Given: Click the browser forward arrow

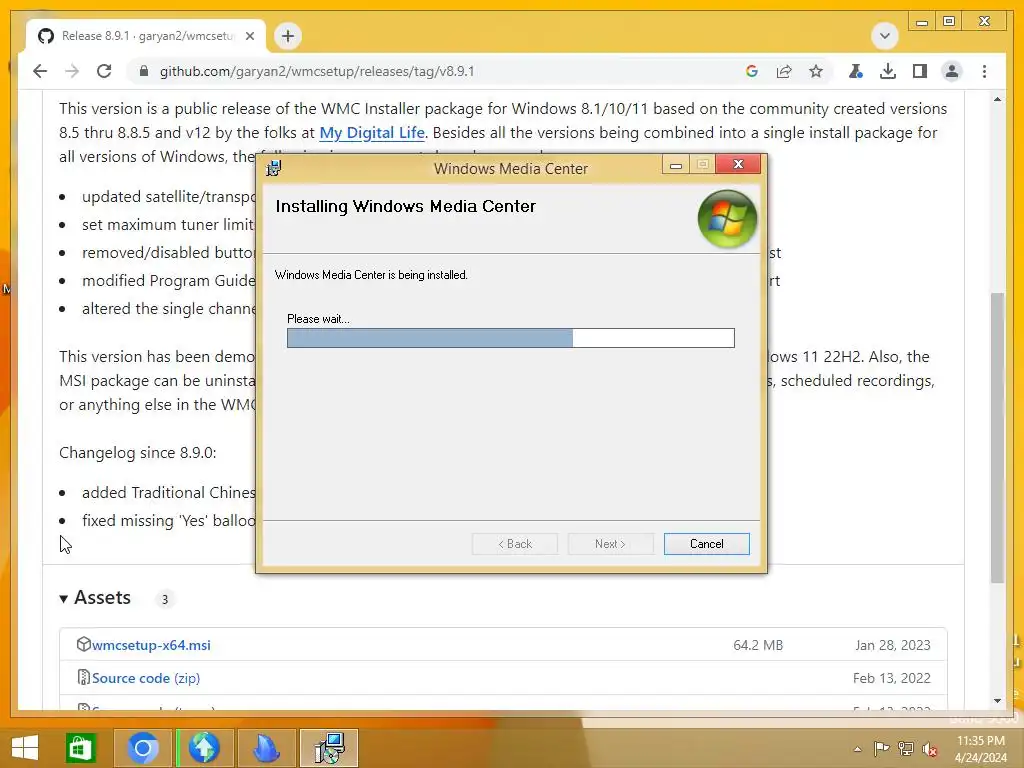Looking at the screenshot, I should click(x=72, y=71).
